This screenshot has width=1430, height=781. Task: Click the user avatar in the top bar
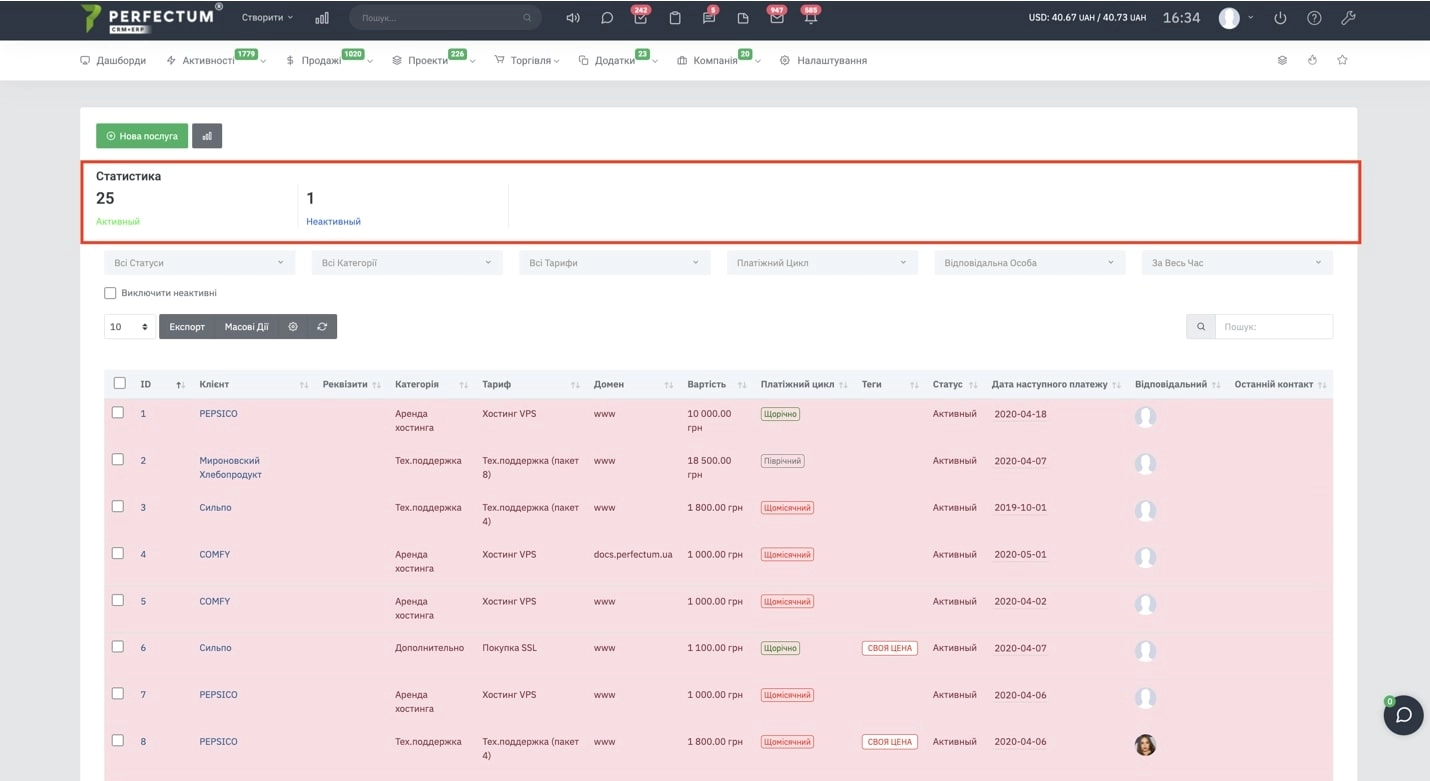pos(1229,18)
